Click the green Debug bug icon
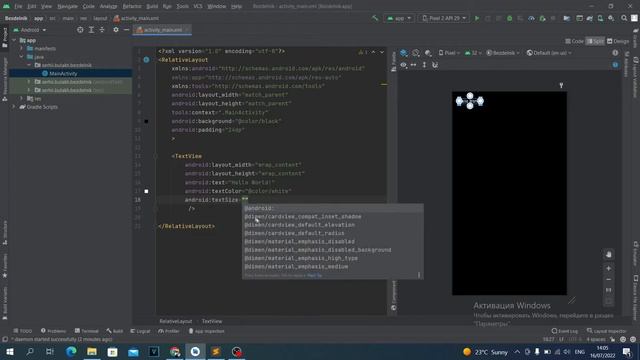This screenshot has height=360, width=640. pyautogui.click(x=509, y=18)
